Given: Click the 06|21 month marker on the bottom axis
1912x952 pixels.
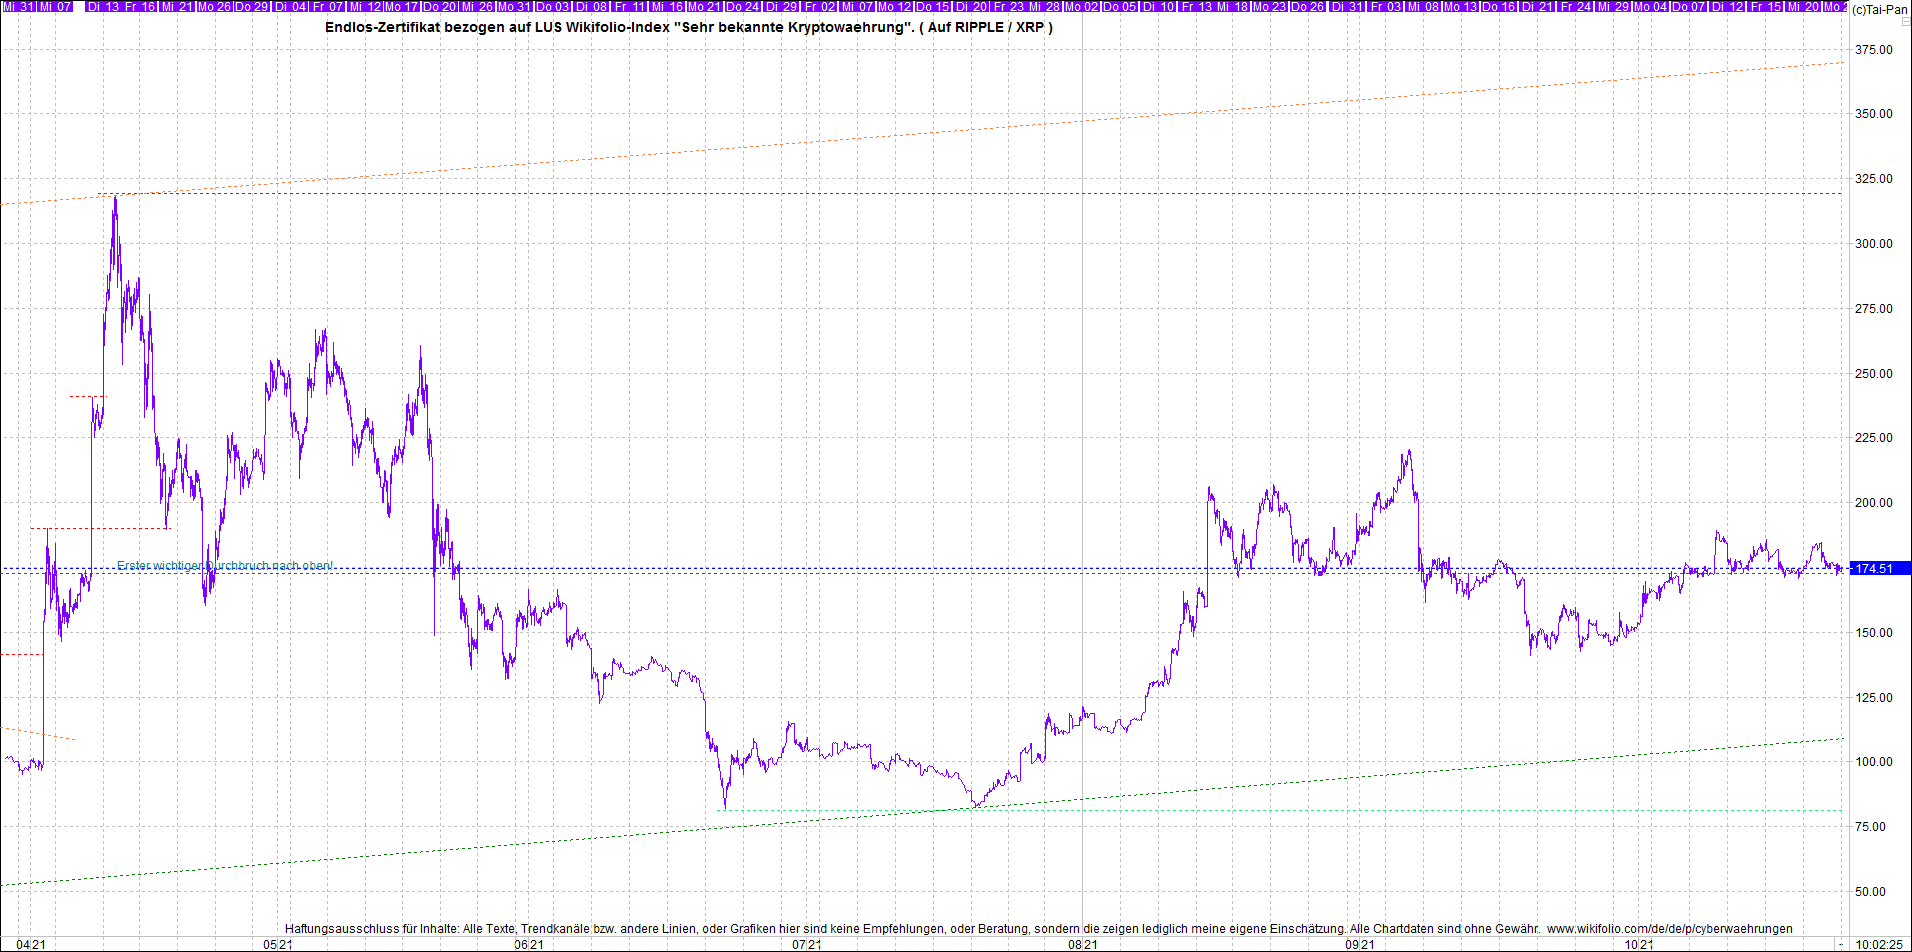Looking at the screenshot, I should 529,944.
